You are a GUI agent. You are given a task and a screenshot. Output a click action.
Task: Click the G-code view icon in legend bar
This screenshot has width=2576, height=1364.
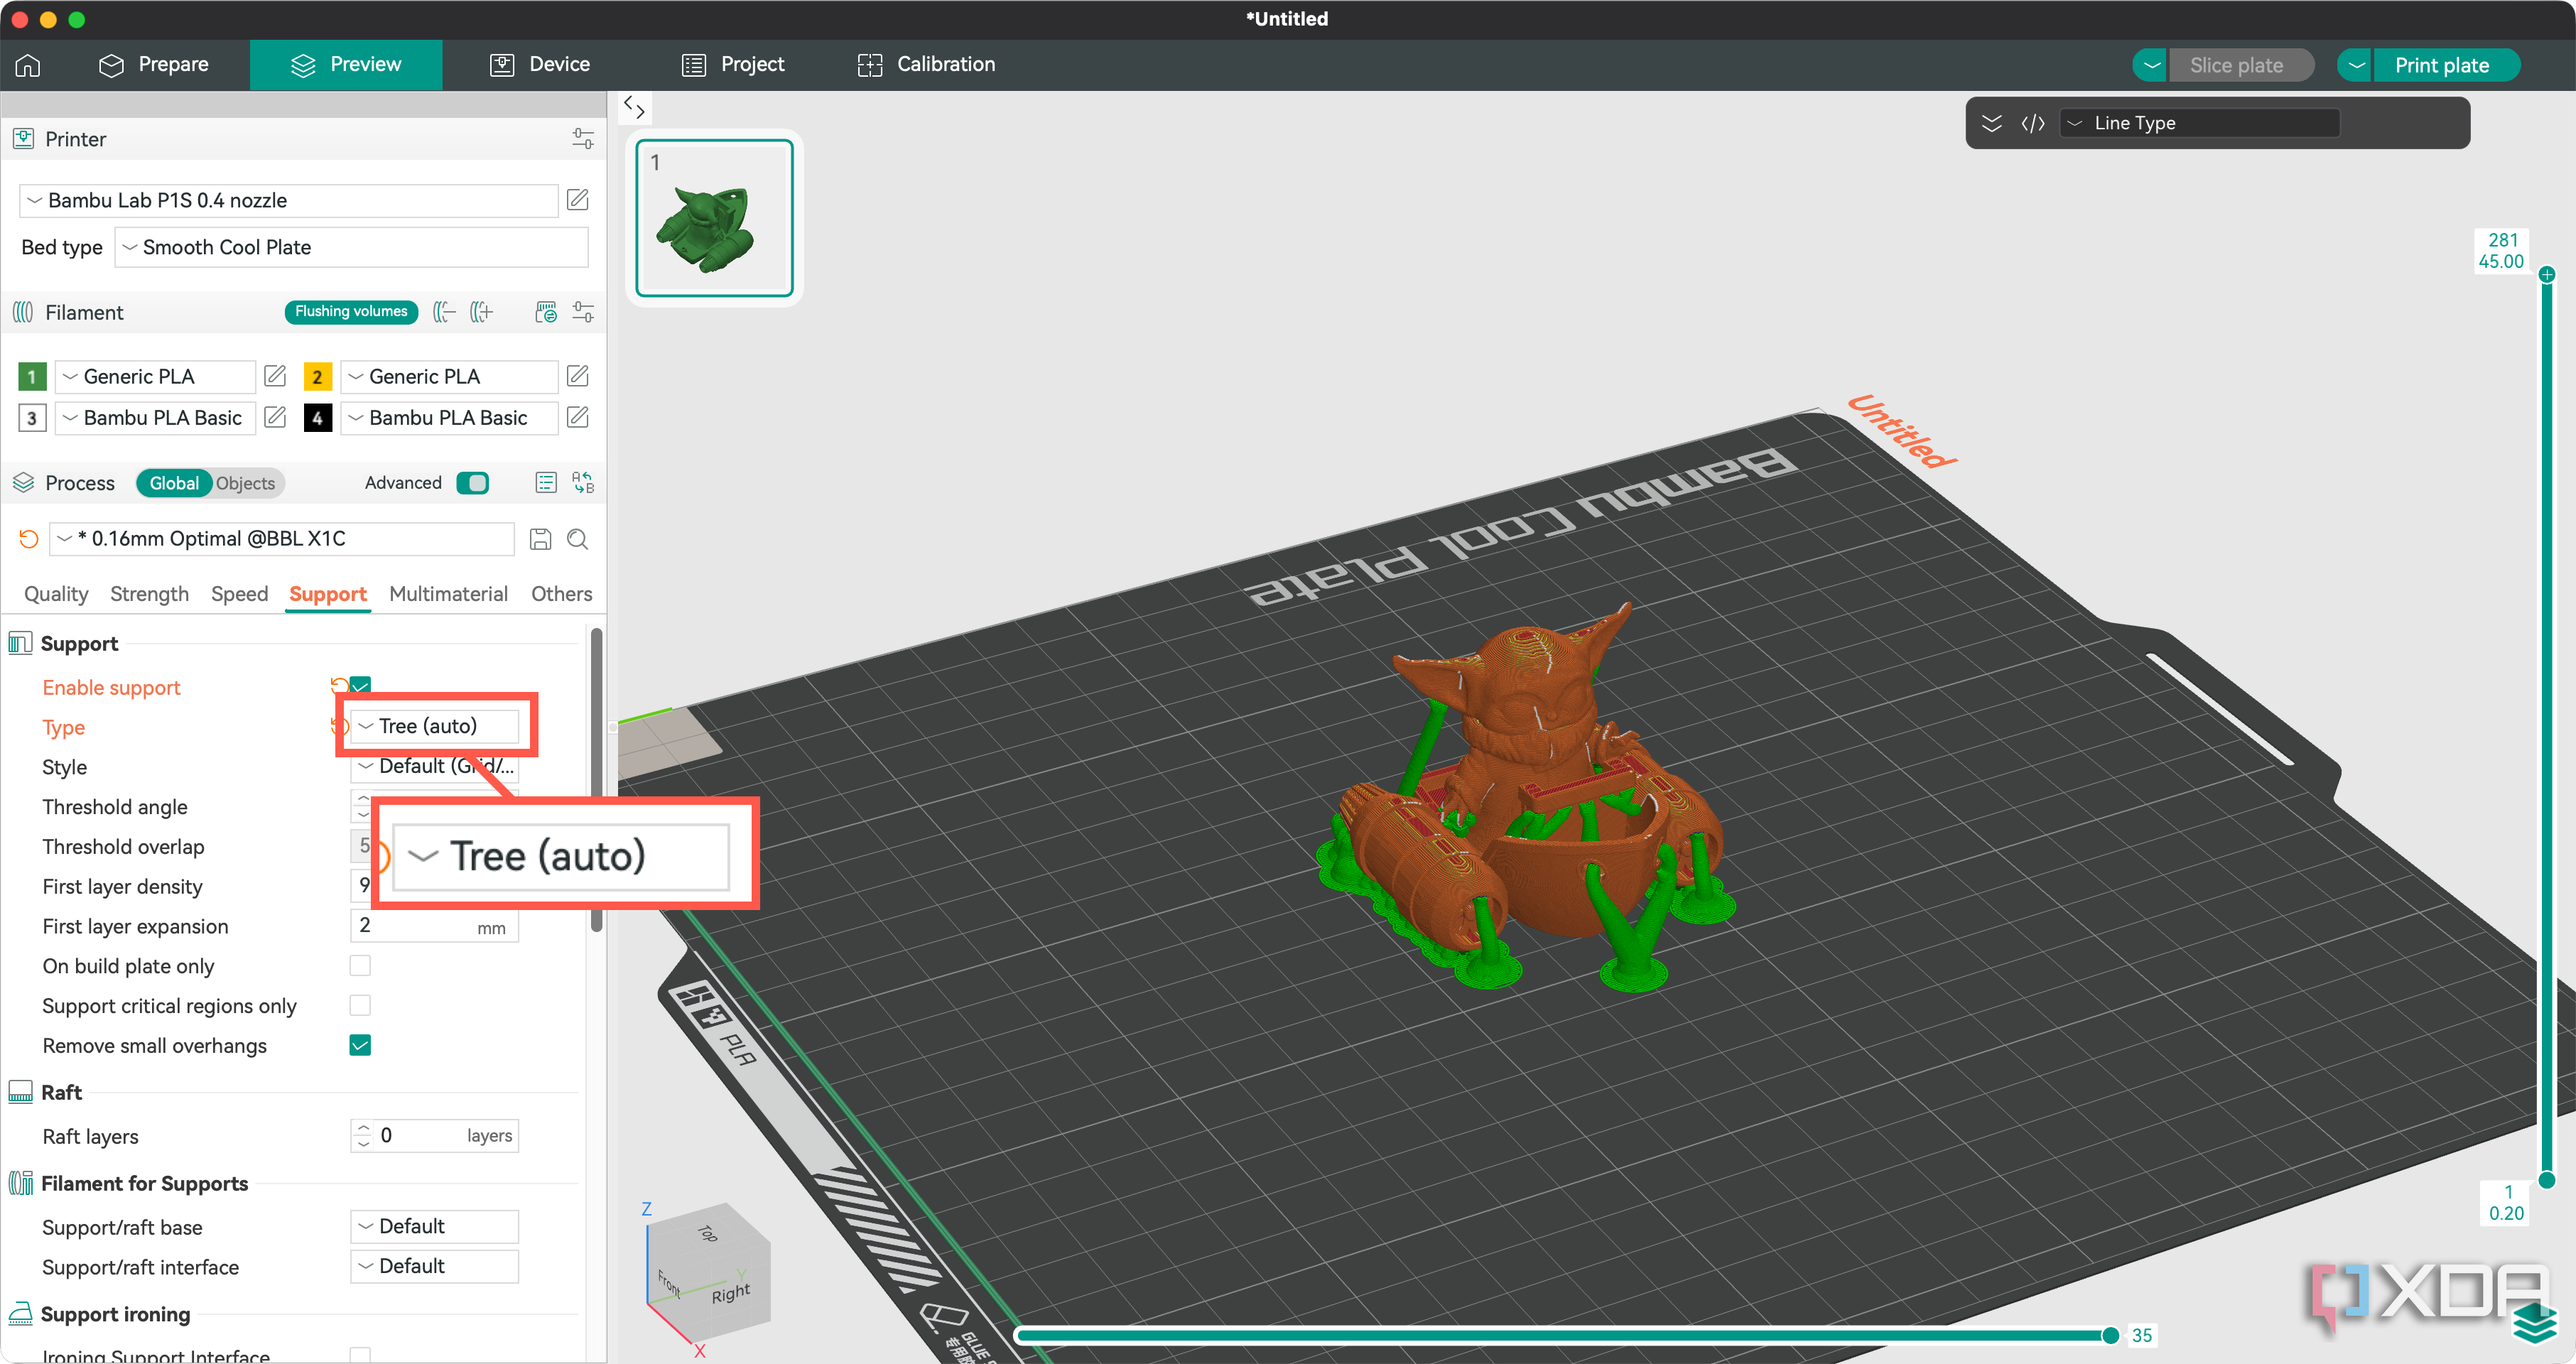coord(2032,123)
